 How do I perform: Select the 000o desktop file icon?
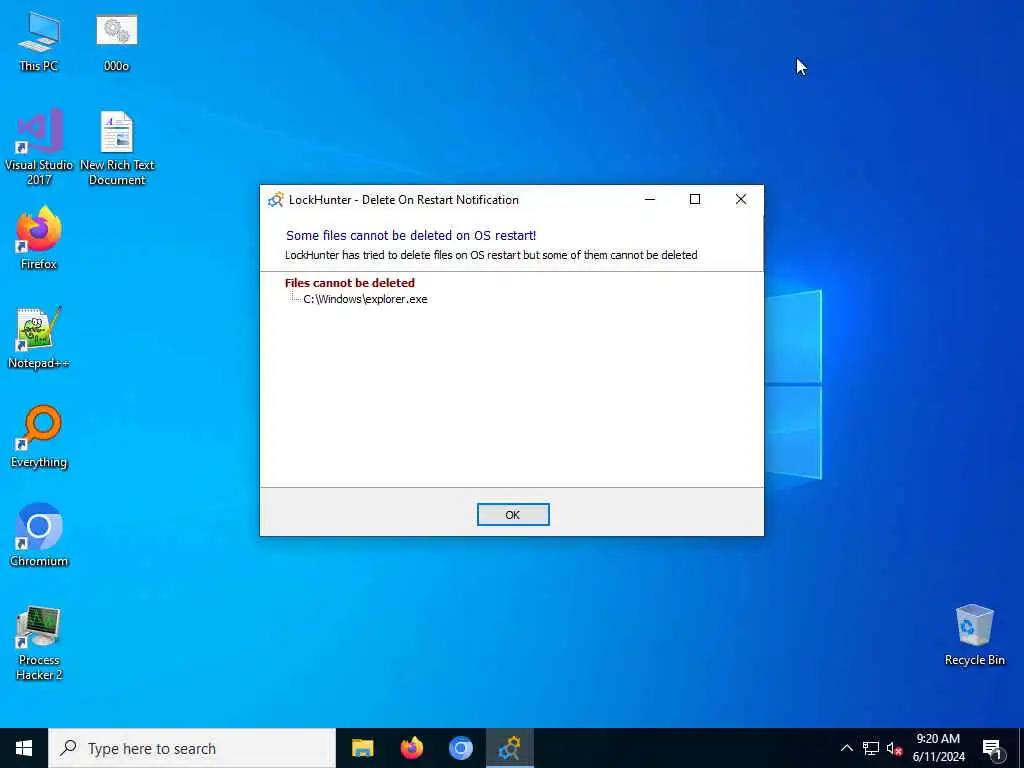116,42
